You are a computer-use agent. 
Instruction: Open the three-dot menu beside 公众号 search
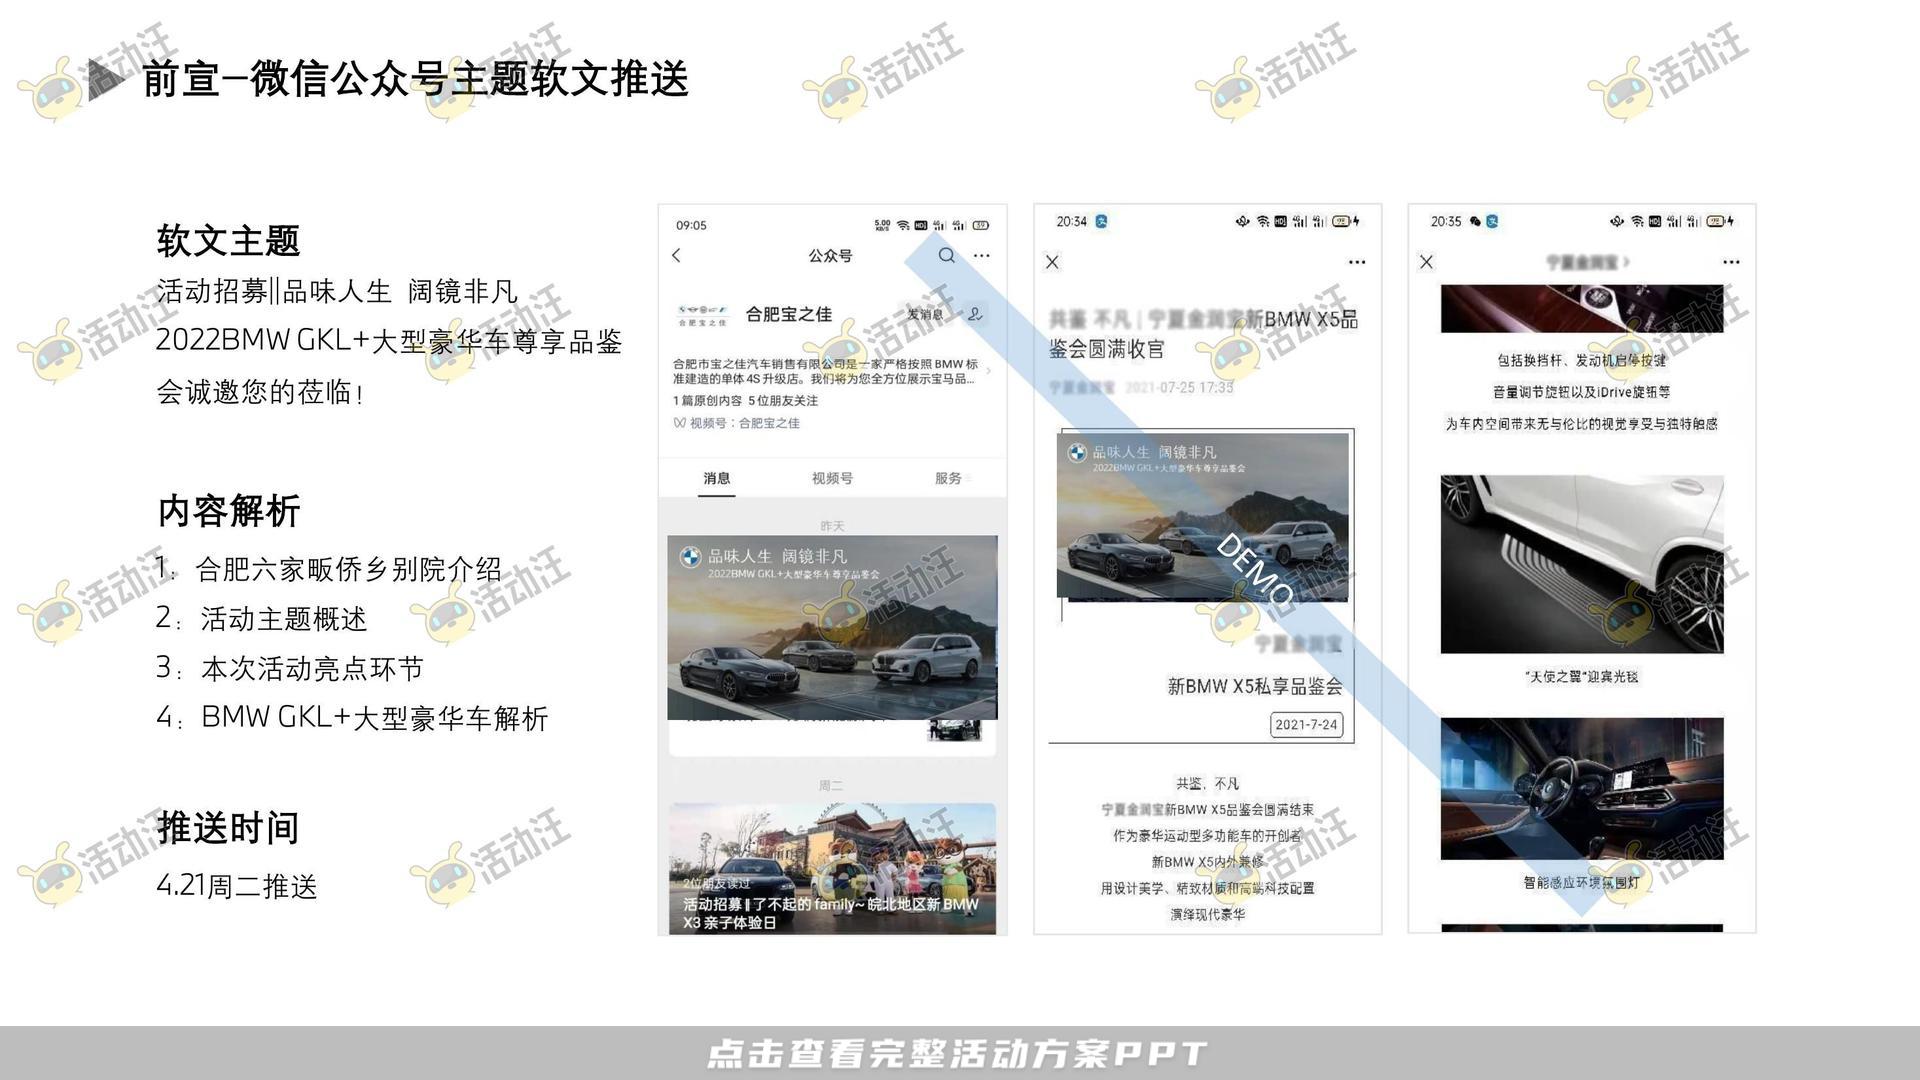click(x=982, y=256)
